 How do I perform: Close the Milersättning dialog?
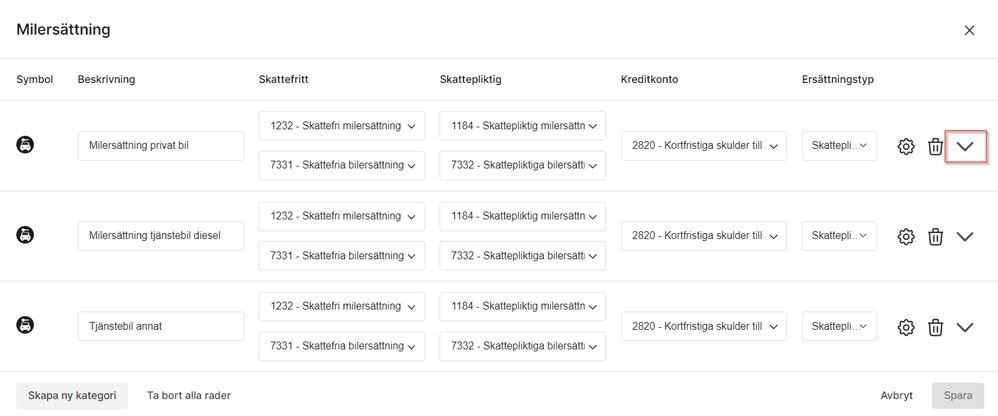click(969, 31)
